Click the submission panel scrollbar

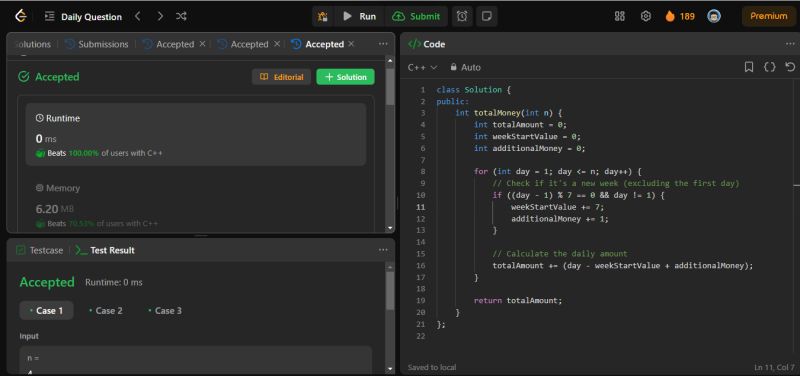pos(390,87)
